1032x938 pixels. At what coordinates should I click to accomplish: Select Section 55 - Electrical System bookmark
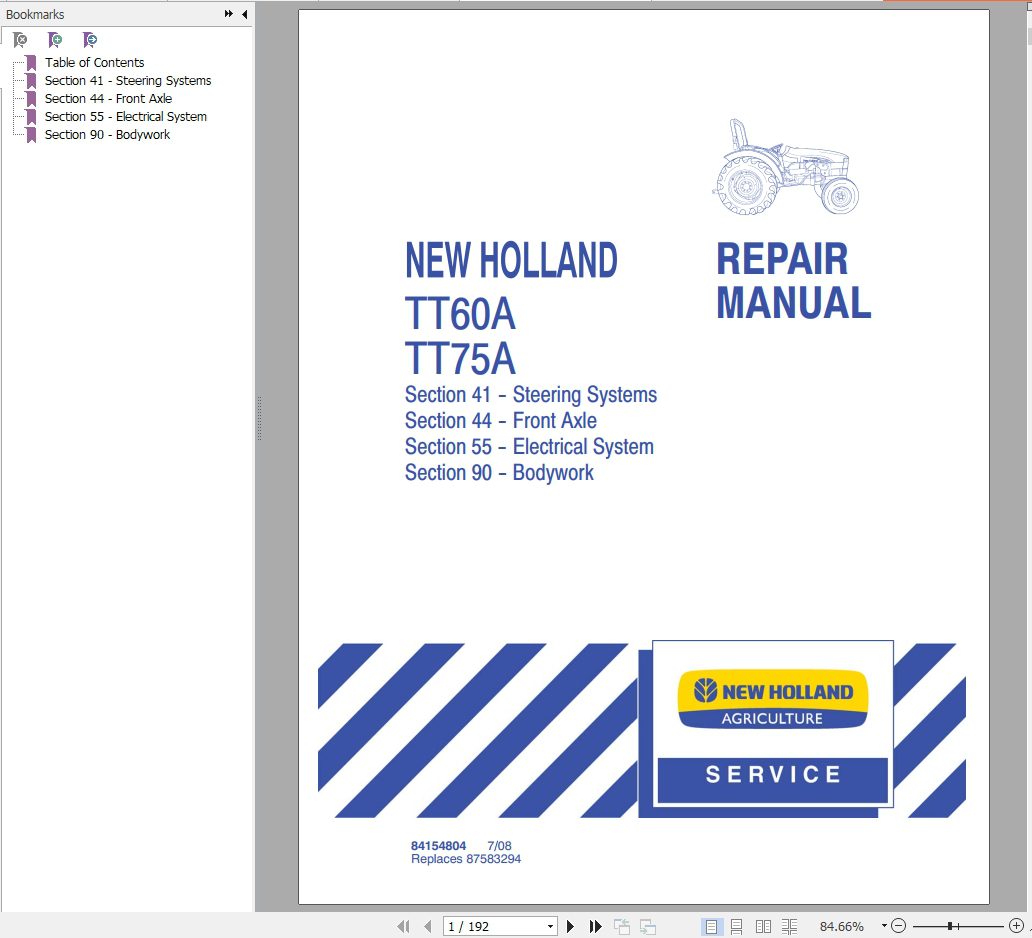click(126, 117)
